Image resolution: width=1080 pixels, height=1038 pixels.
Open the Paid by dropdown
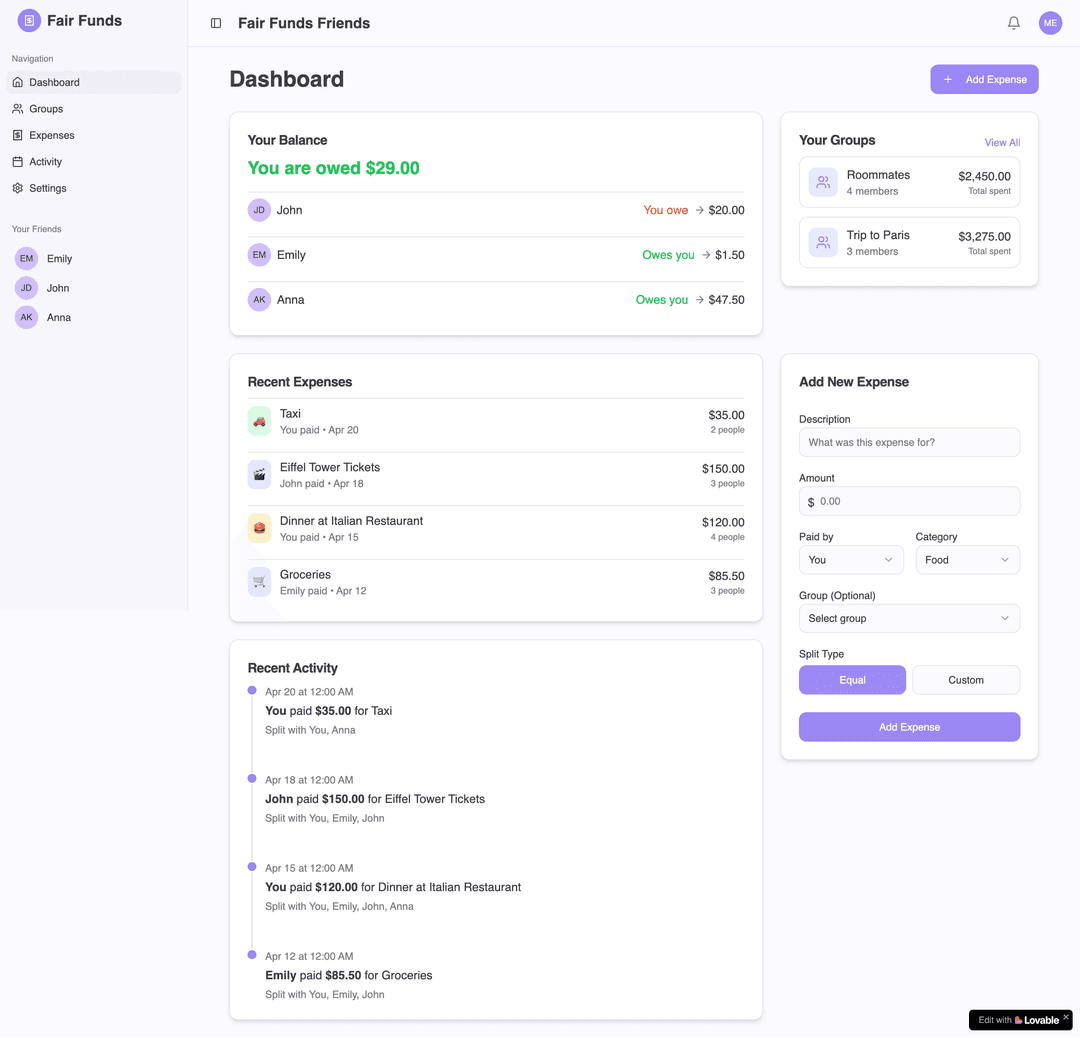[x=851, y=560]
